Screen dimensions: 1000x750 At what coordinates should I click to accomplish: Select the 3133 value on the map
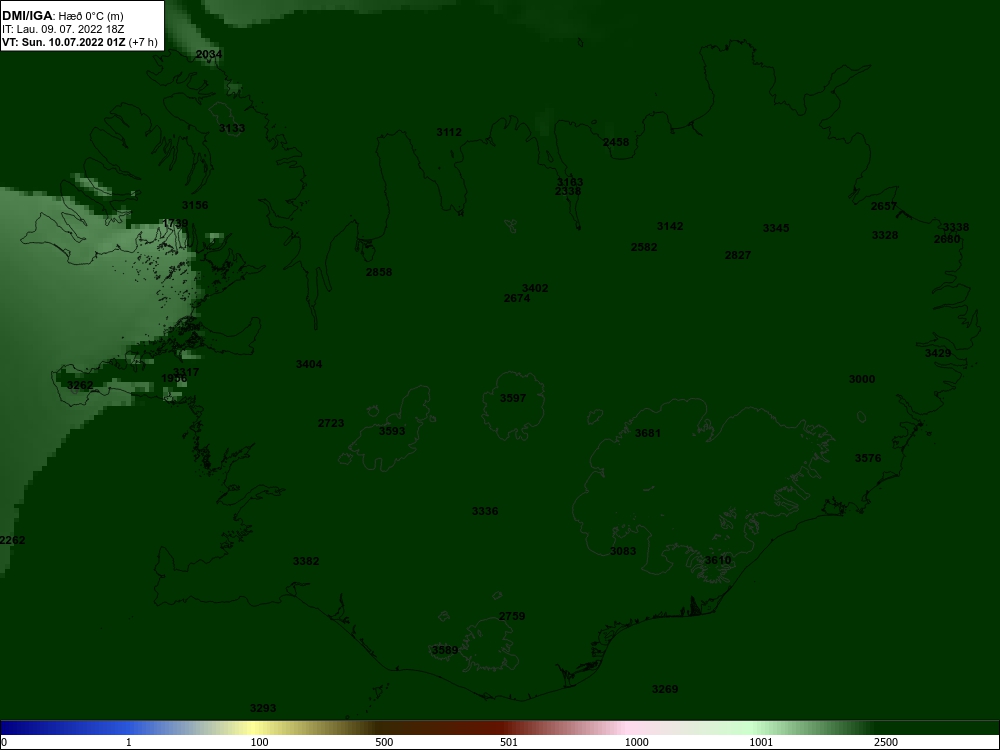coord(232,128)
